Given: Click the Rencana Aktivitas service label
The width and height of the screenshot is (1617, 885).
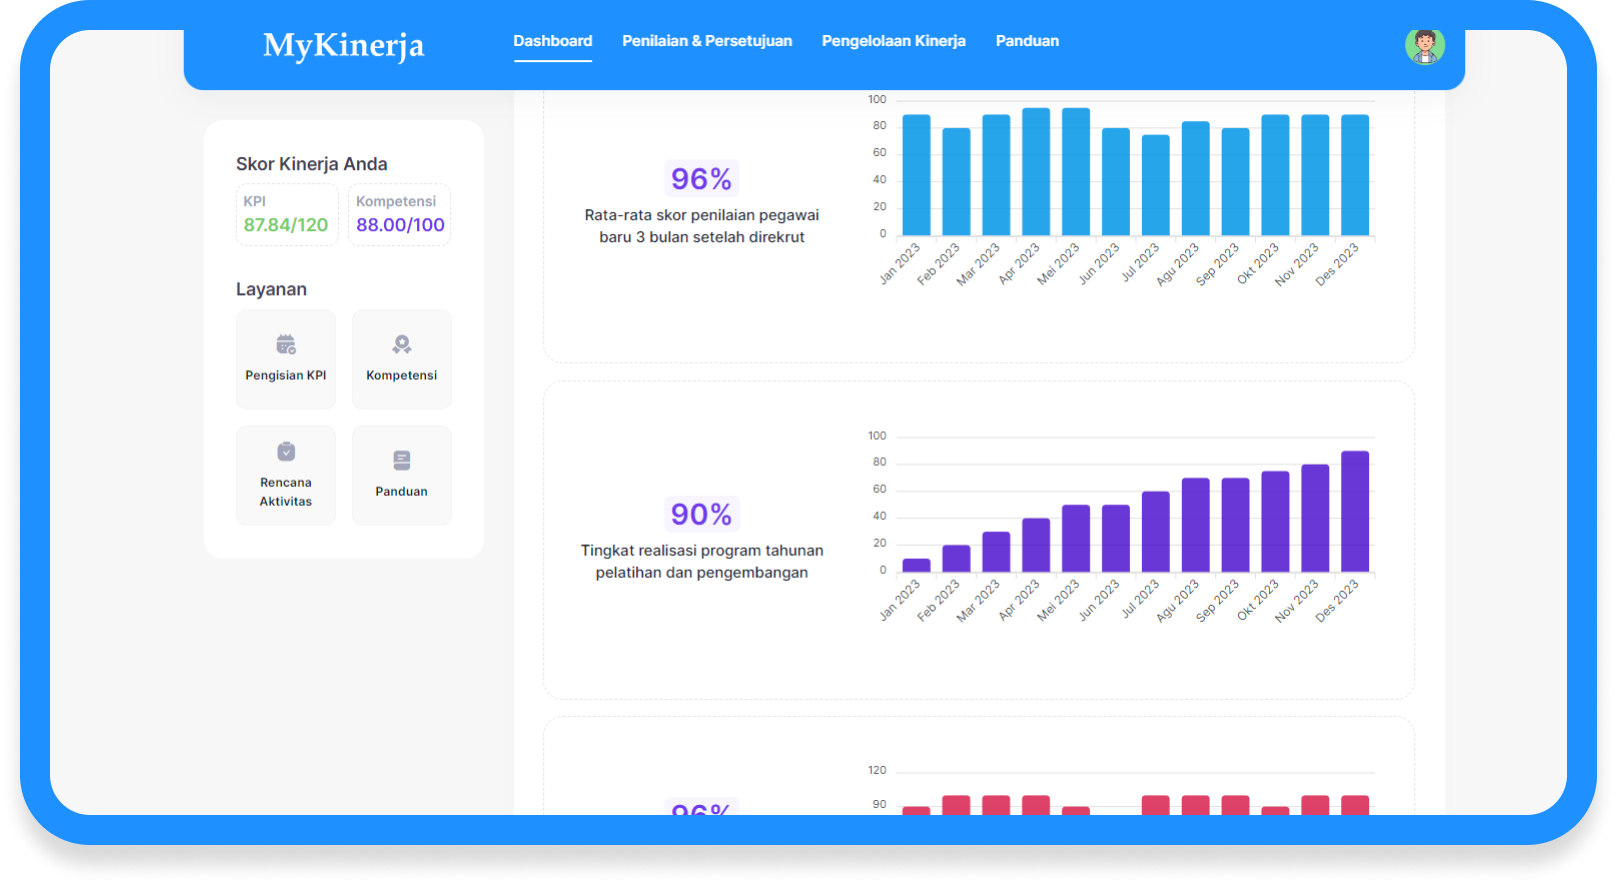Looking at the screenshot, I should click(x=286, y=492).
